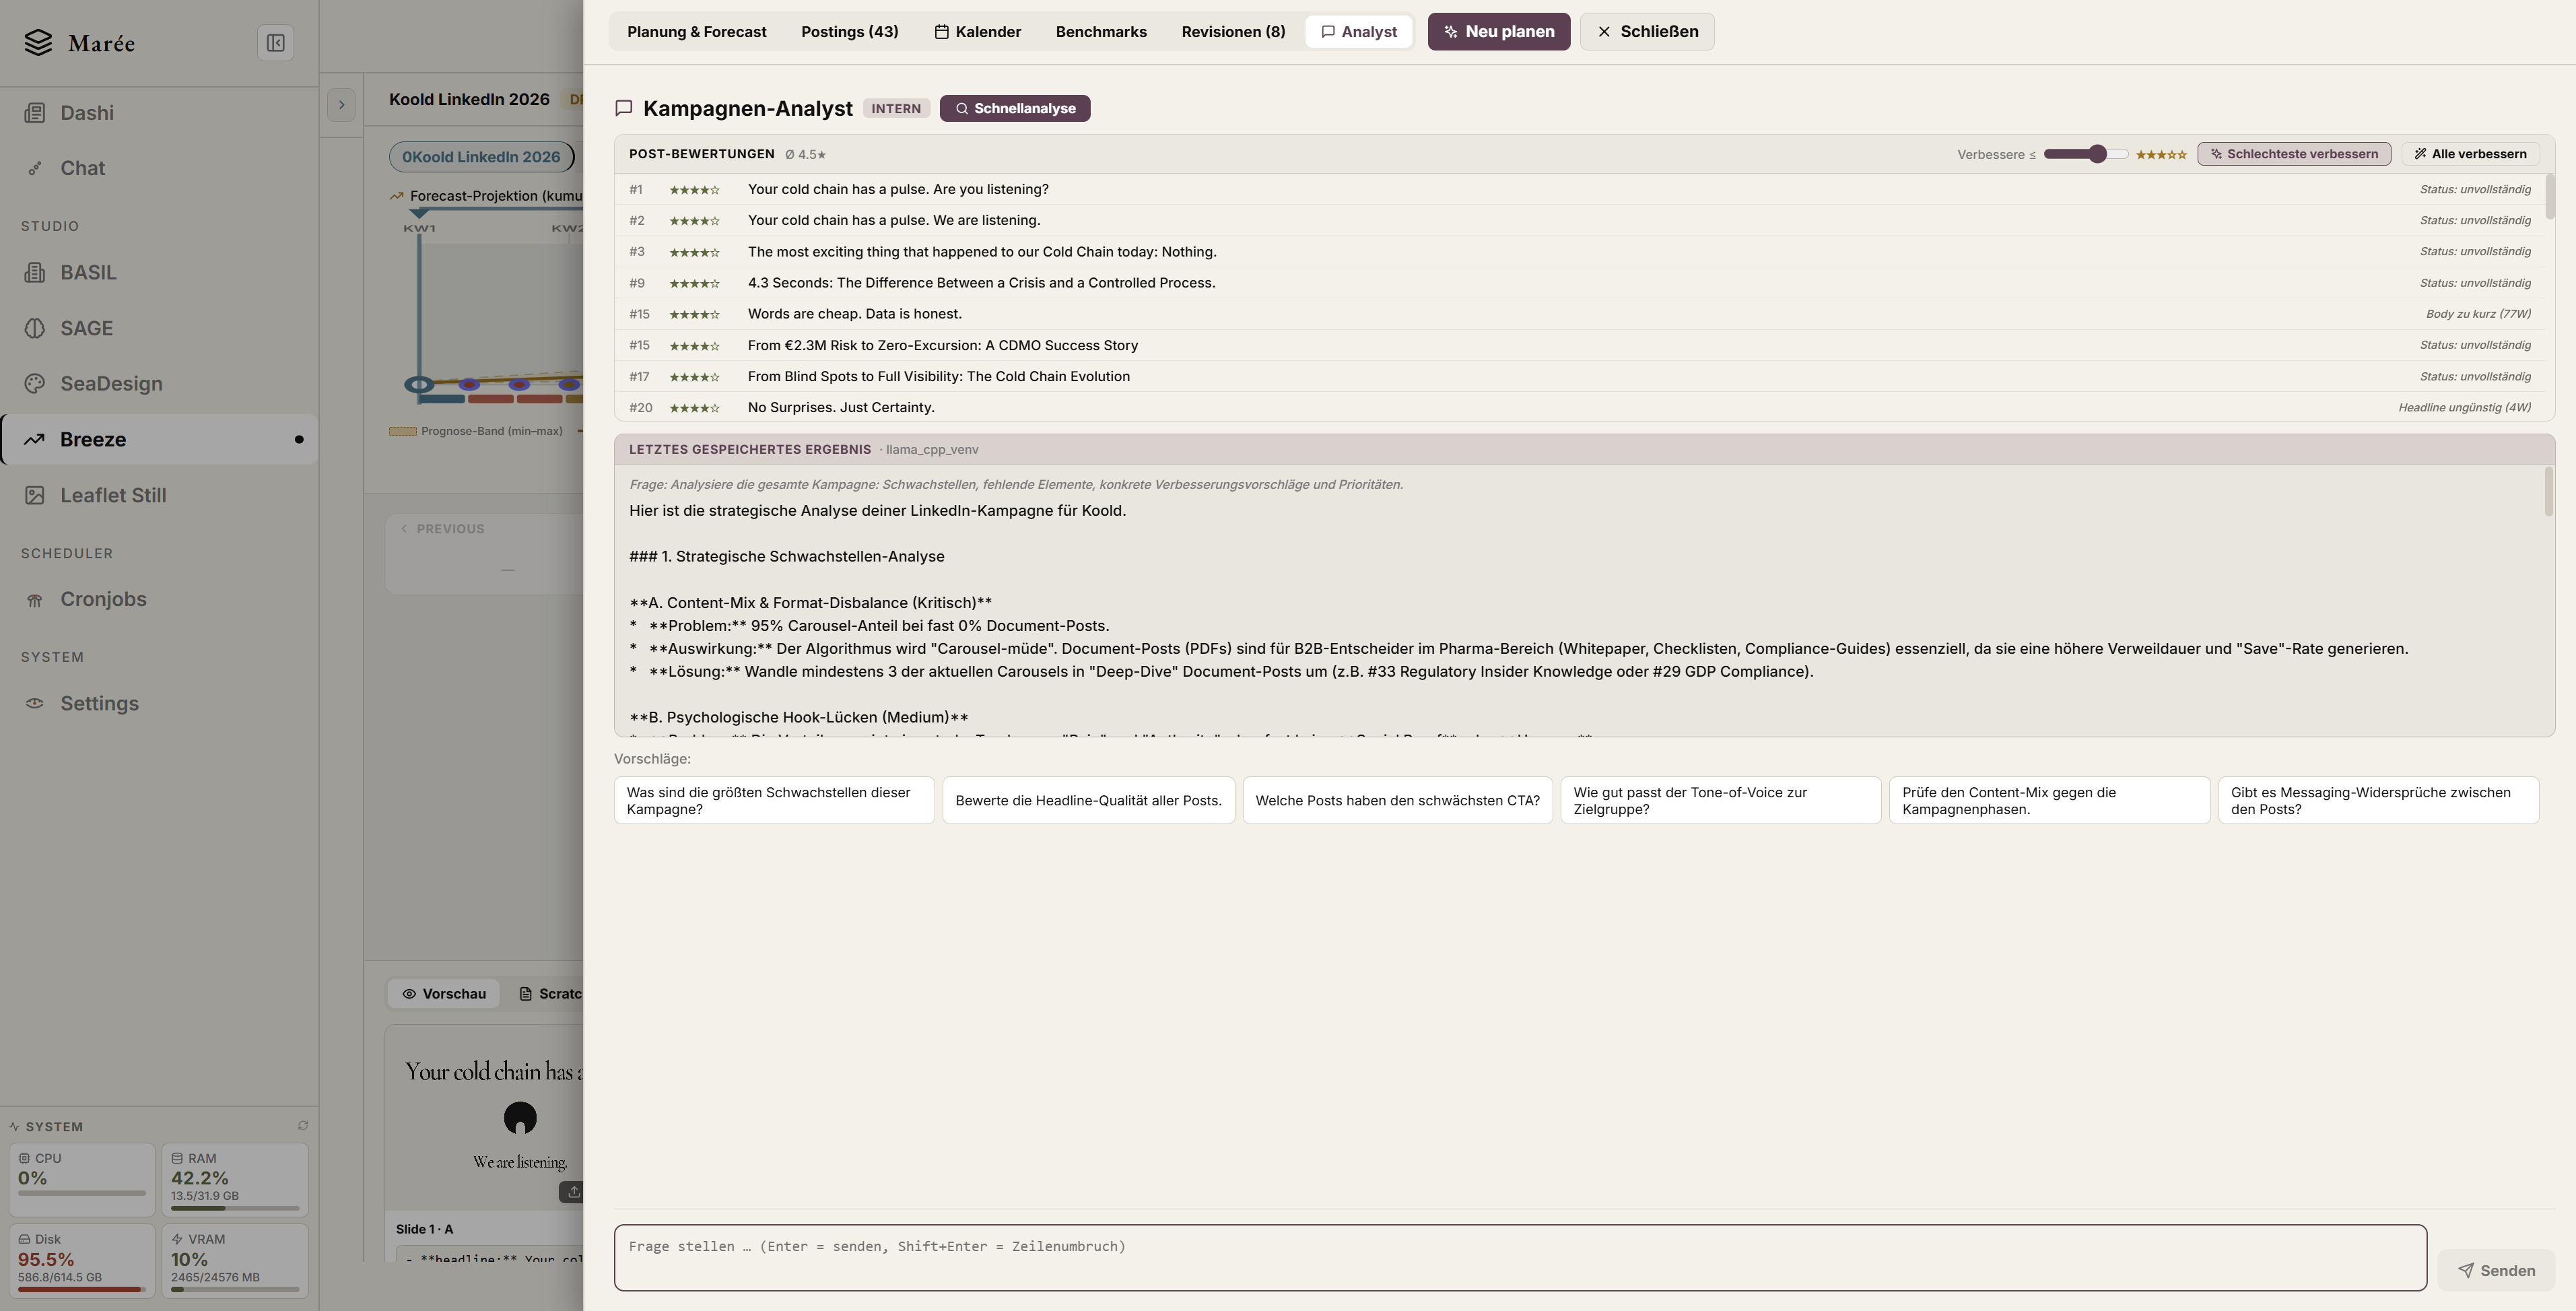
Task: Open the Revisionen (8) tab
Action: [x=1233, y=32]
